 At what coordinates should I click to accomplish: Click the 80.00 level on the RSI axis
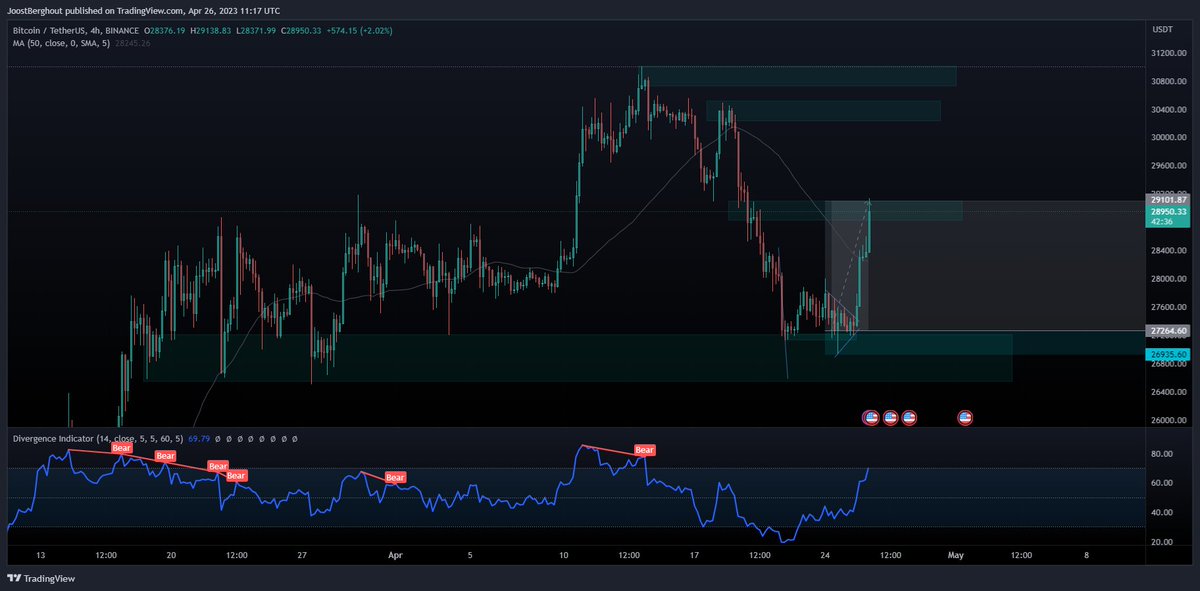[1160, 454]
